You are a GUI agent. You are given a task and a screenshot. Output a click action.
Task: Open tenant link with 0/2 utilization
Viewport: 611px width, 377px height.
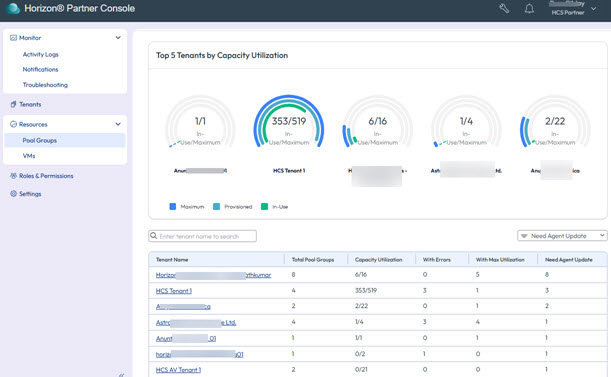[x=200, y=354]
